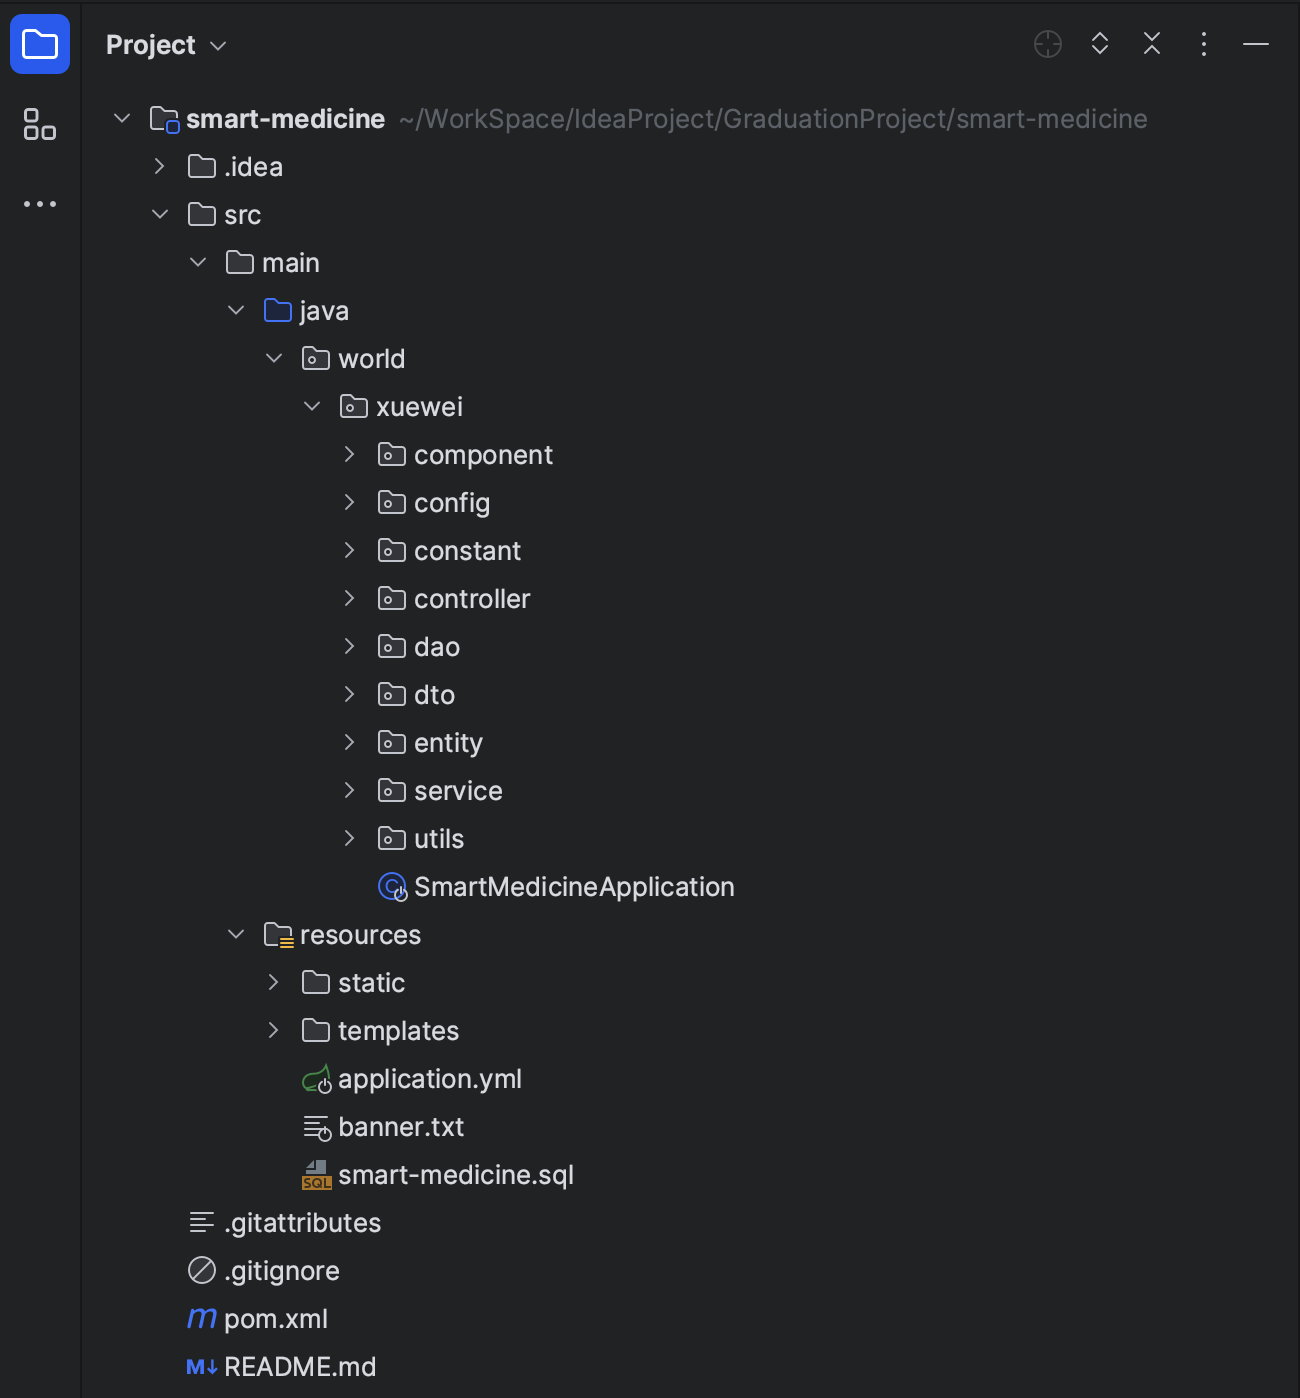Select the entity package
The width and height of the screenshot is (1300, 1398).
coord(448,742)
